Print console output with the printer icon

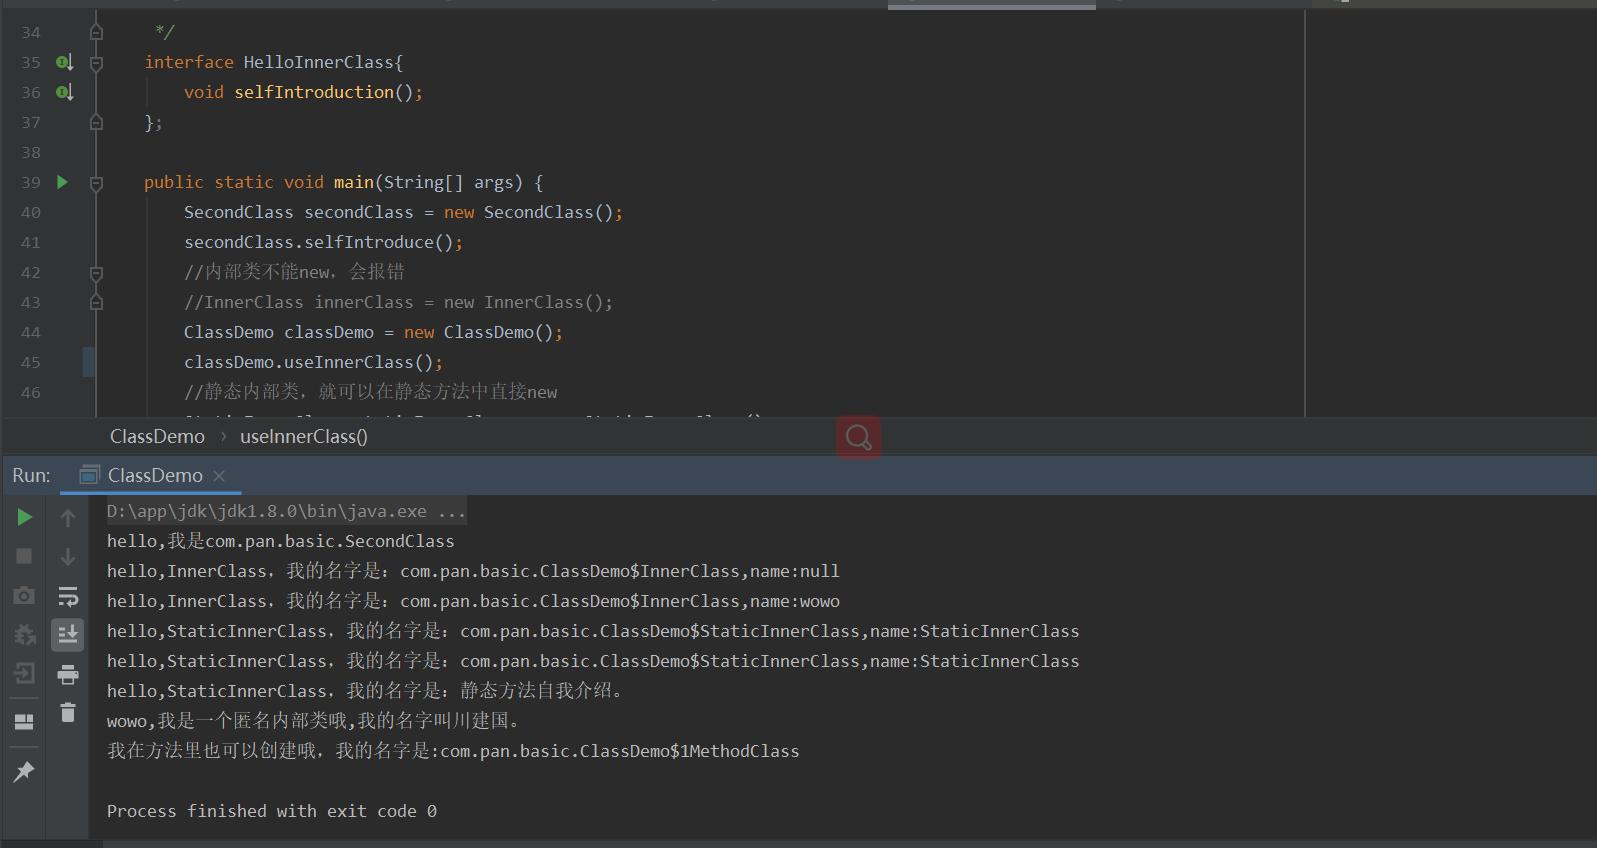coord(68,674)
